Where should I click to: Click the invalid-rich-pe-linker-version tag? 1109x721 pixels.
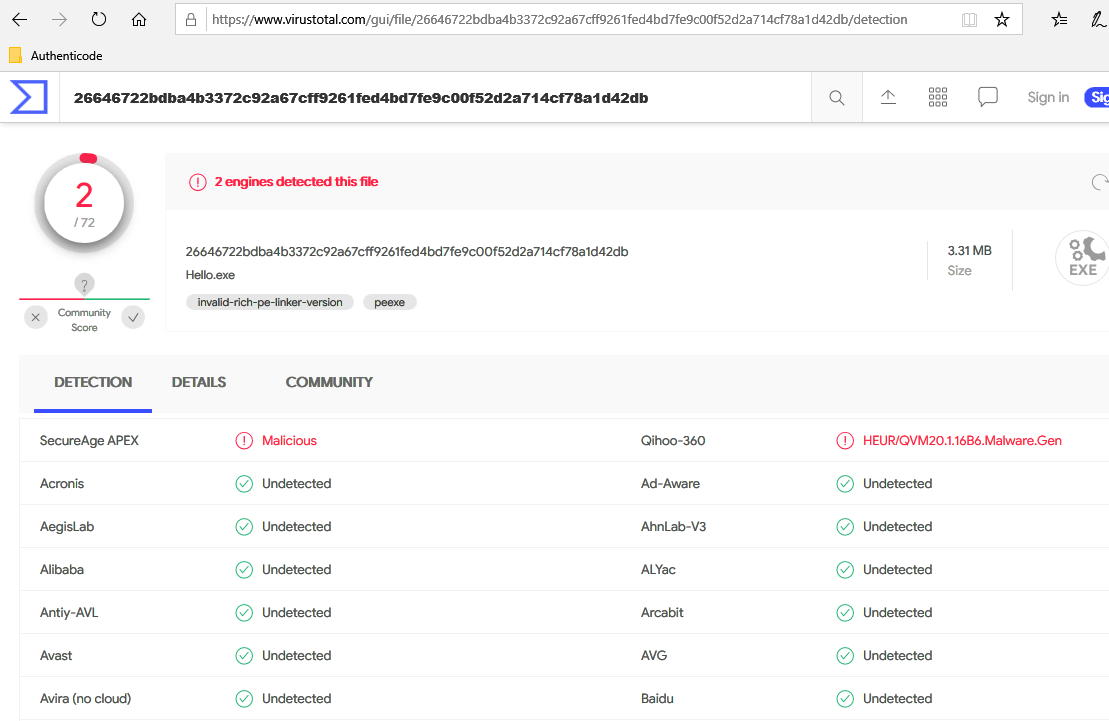pyautogui.click(x=270, y=302)
